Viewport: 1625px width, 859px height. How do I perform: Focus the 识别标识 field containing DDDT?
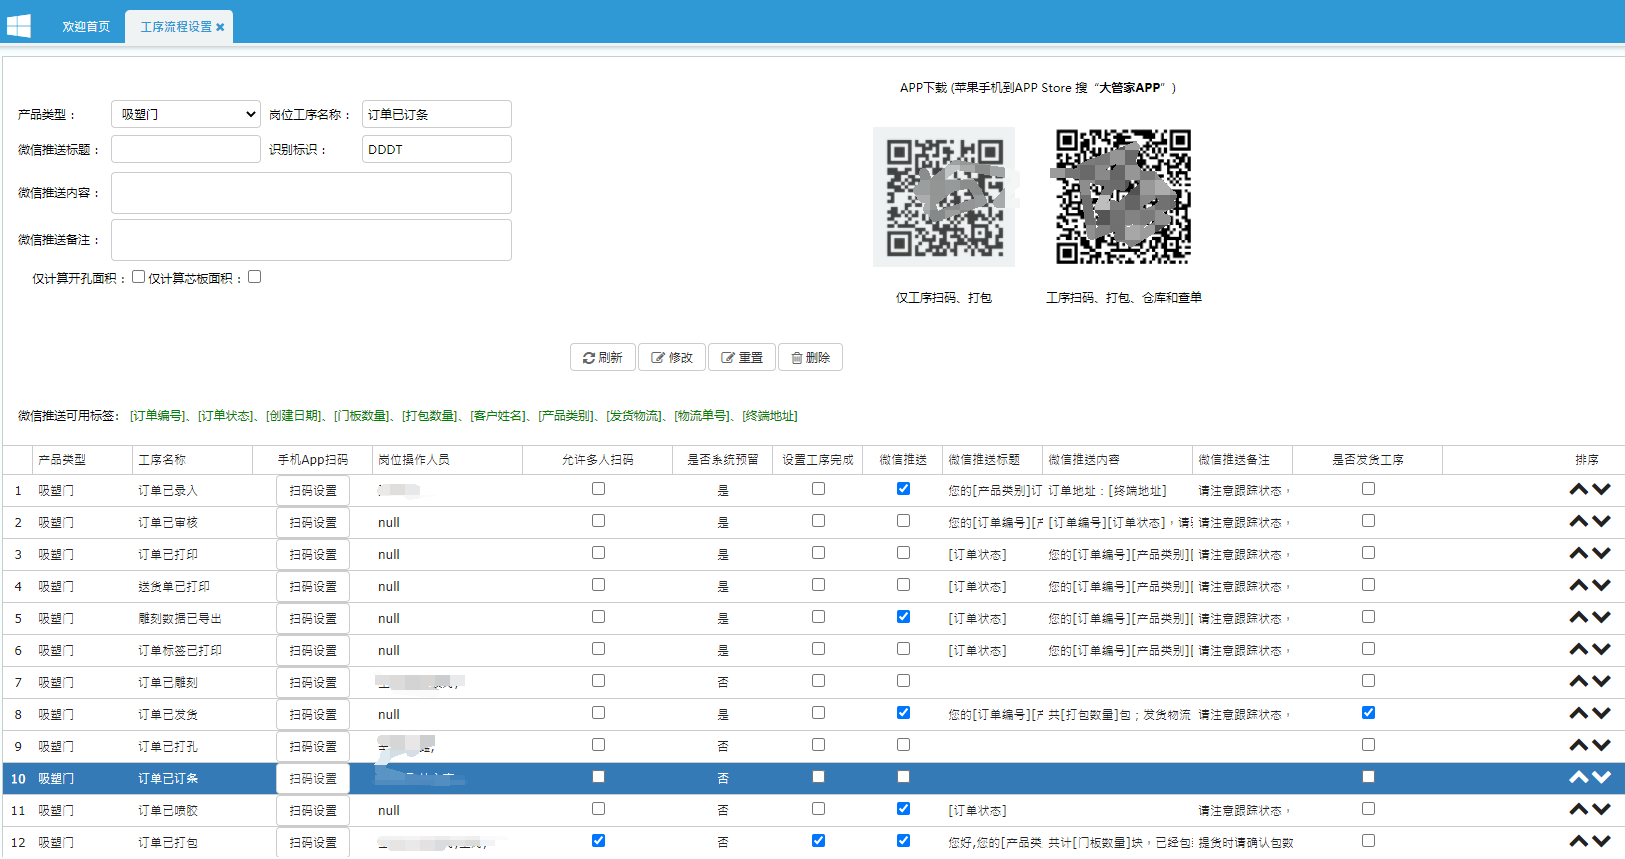click(437, 149)
